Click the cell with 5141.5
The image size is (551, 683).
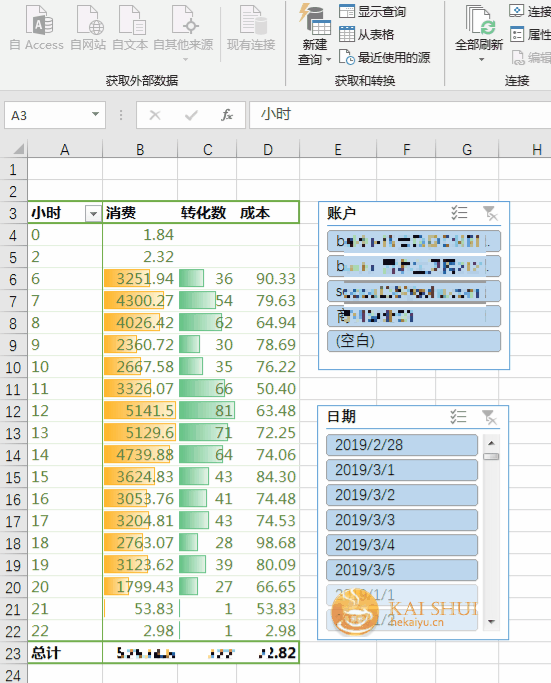pos(140,410)
